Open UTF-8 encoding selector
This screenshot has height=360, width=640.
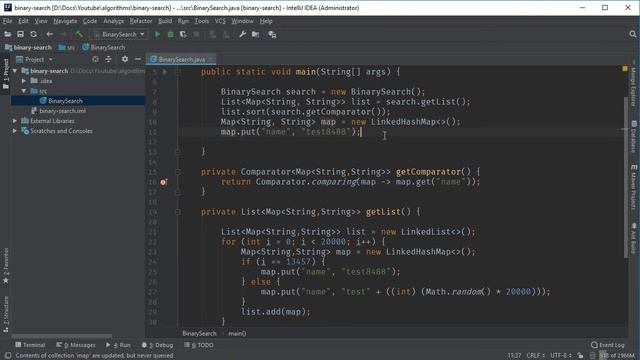pyautogui.click(x=561, y=356)
